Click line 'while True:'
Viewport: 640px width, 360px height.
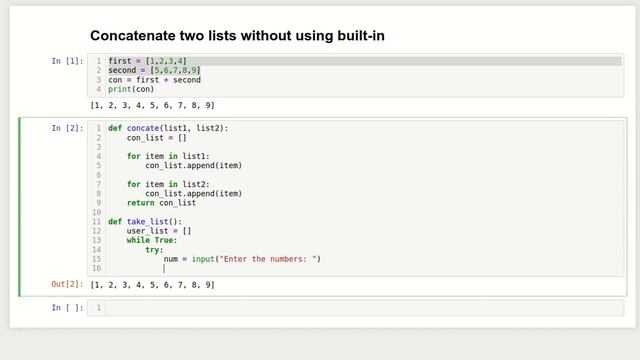(x=152, y=240)
